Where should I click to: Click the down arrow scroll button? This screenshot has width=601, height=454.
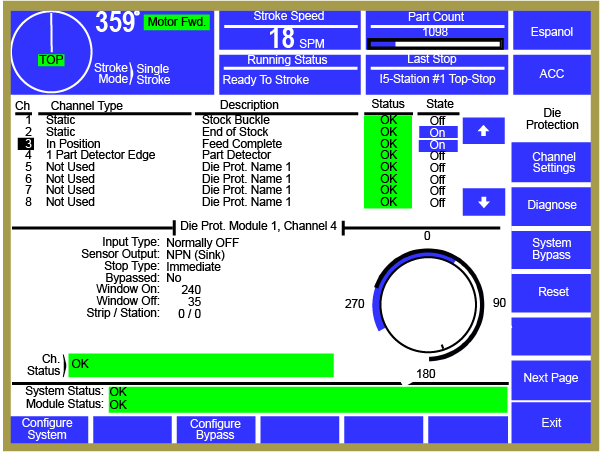point(483,201)
